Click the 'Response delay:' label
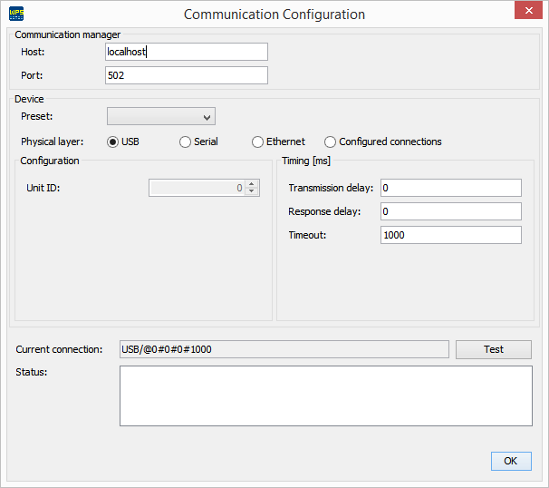Screen dimensions: 549x488 coord(325,211)
